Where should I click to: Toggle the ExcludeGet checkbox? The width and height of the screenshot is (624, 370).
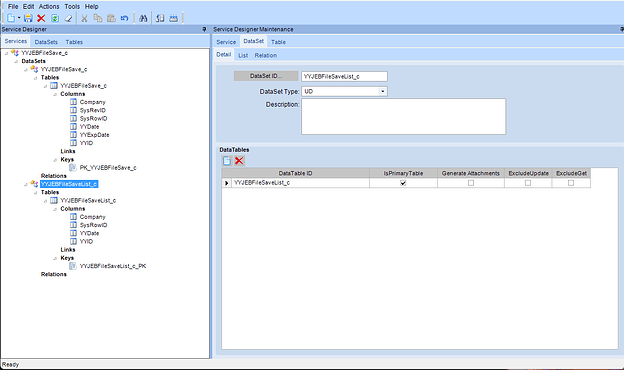571,183
